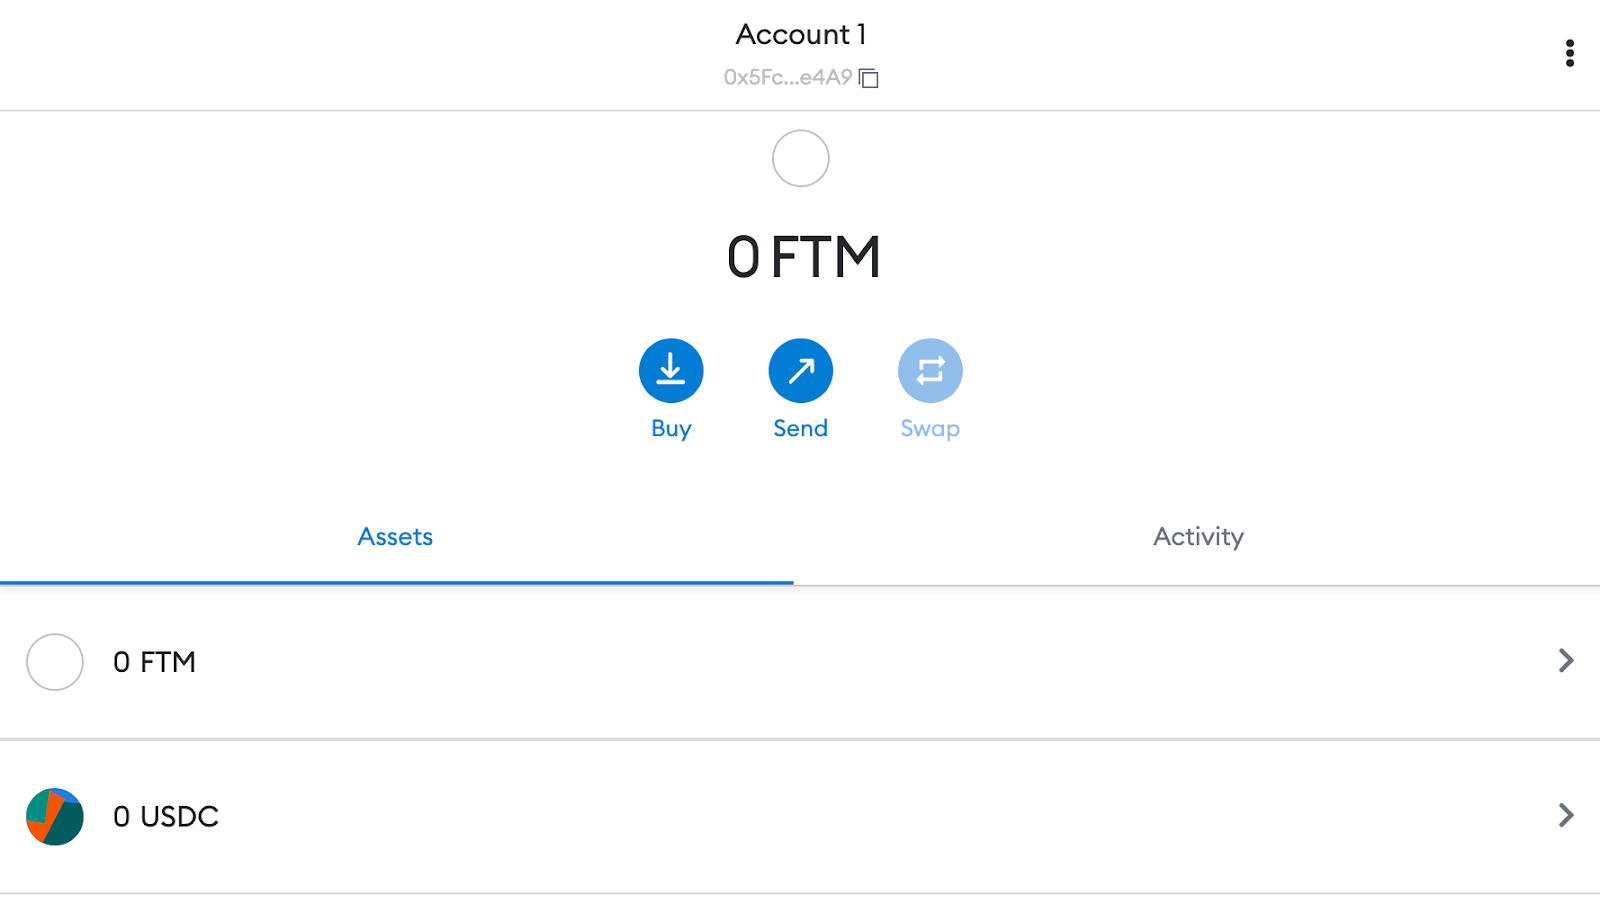The height and width of the screenshot is (905, 1600).
Task: Click the Send text label
Action: (800, 429)
